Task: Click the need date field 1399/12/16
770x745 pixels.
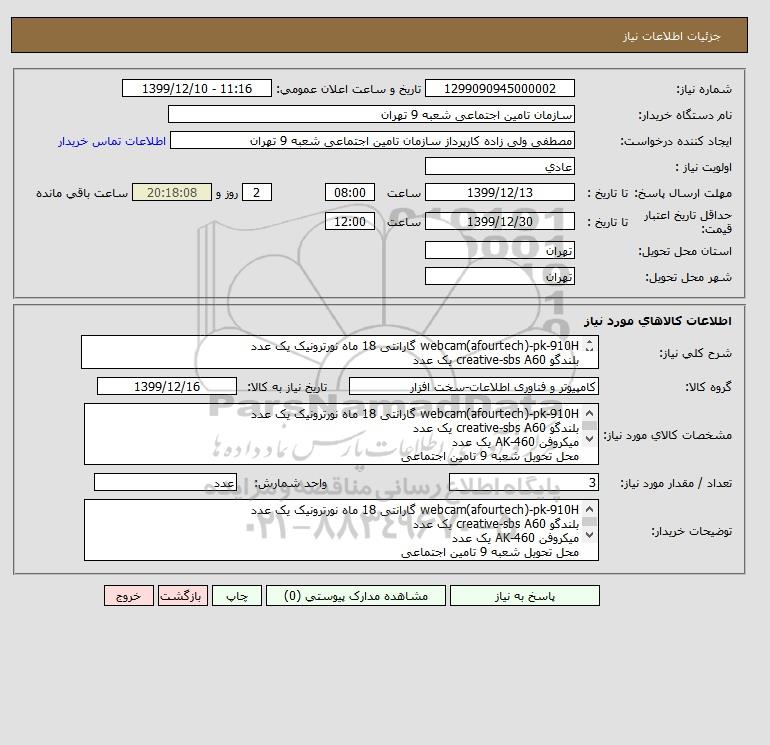Action: coord(167,386)
